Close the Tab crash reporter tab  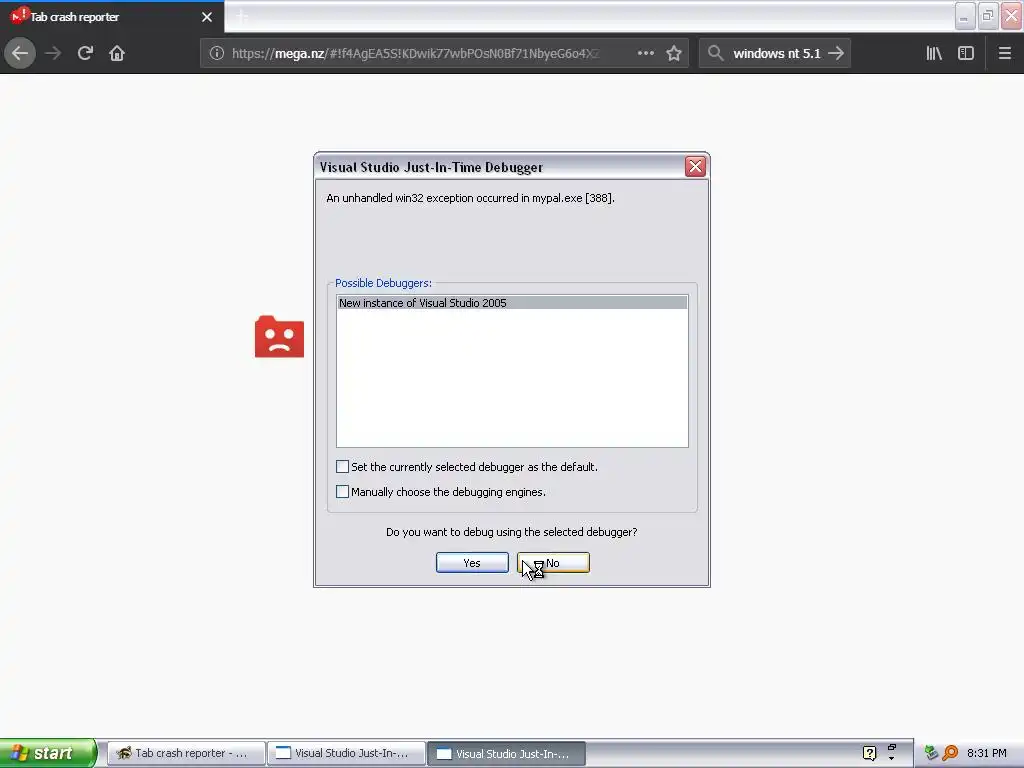coord(207,17)
